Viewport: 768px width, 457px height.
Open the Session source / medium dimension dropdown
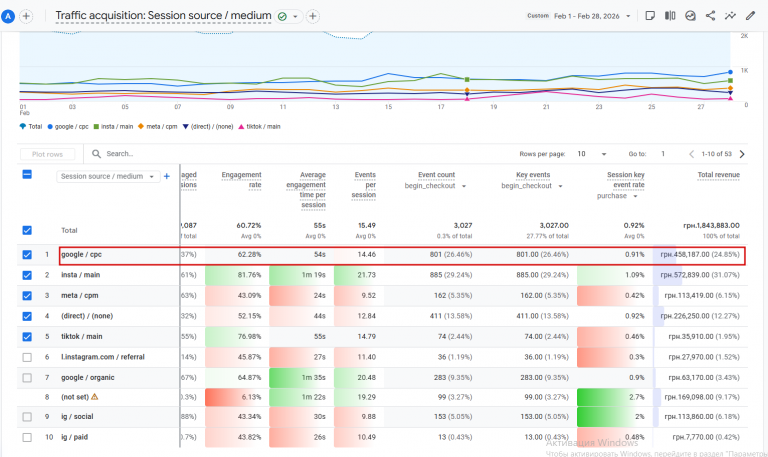[x=108, y=176]
